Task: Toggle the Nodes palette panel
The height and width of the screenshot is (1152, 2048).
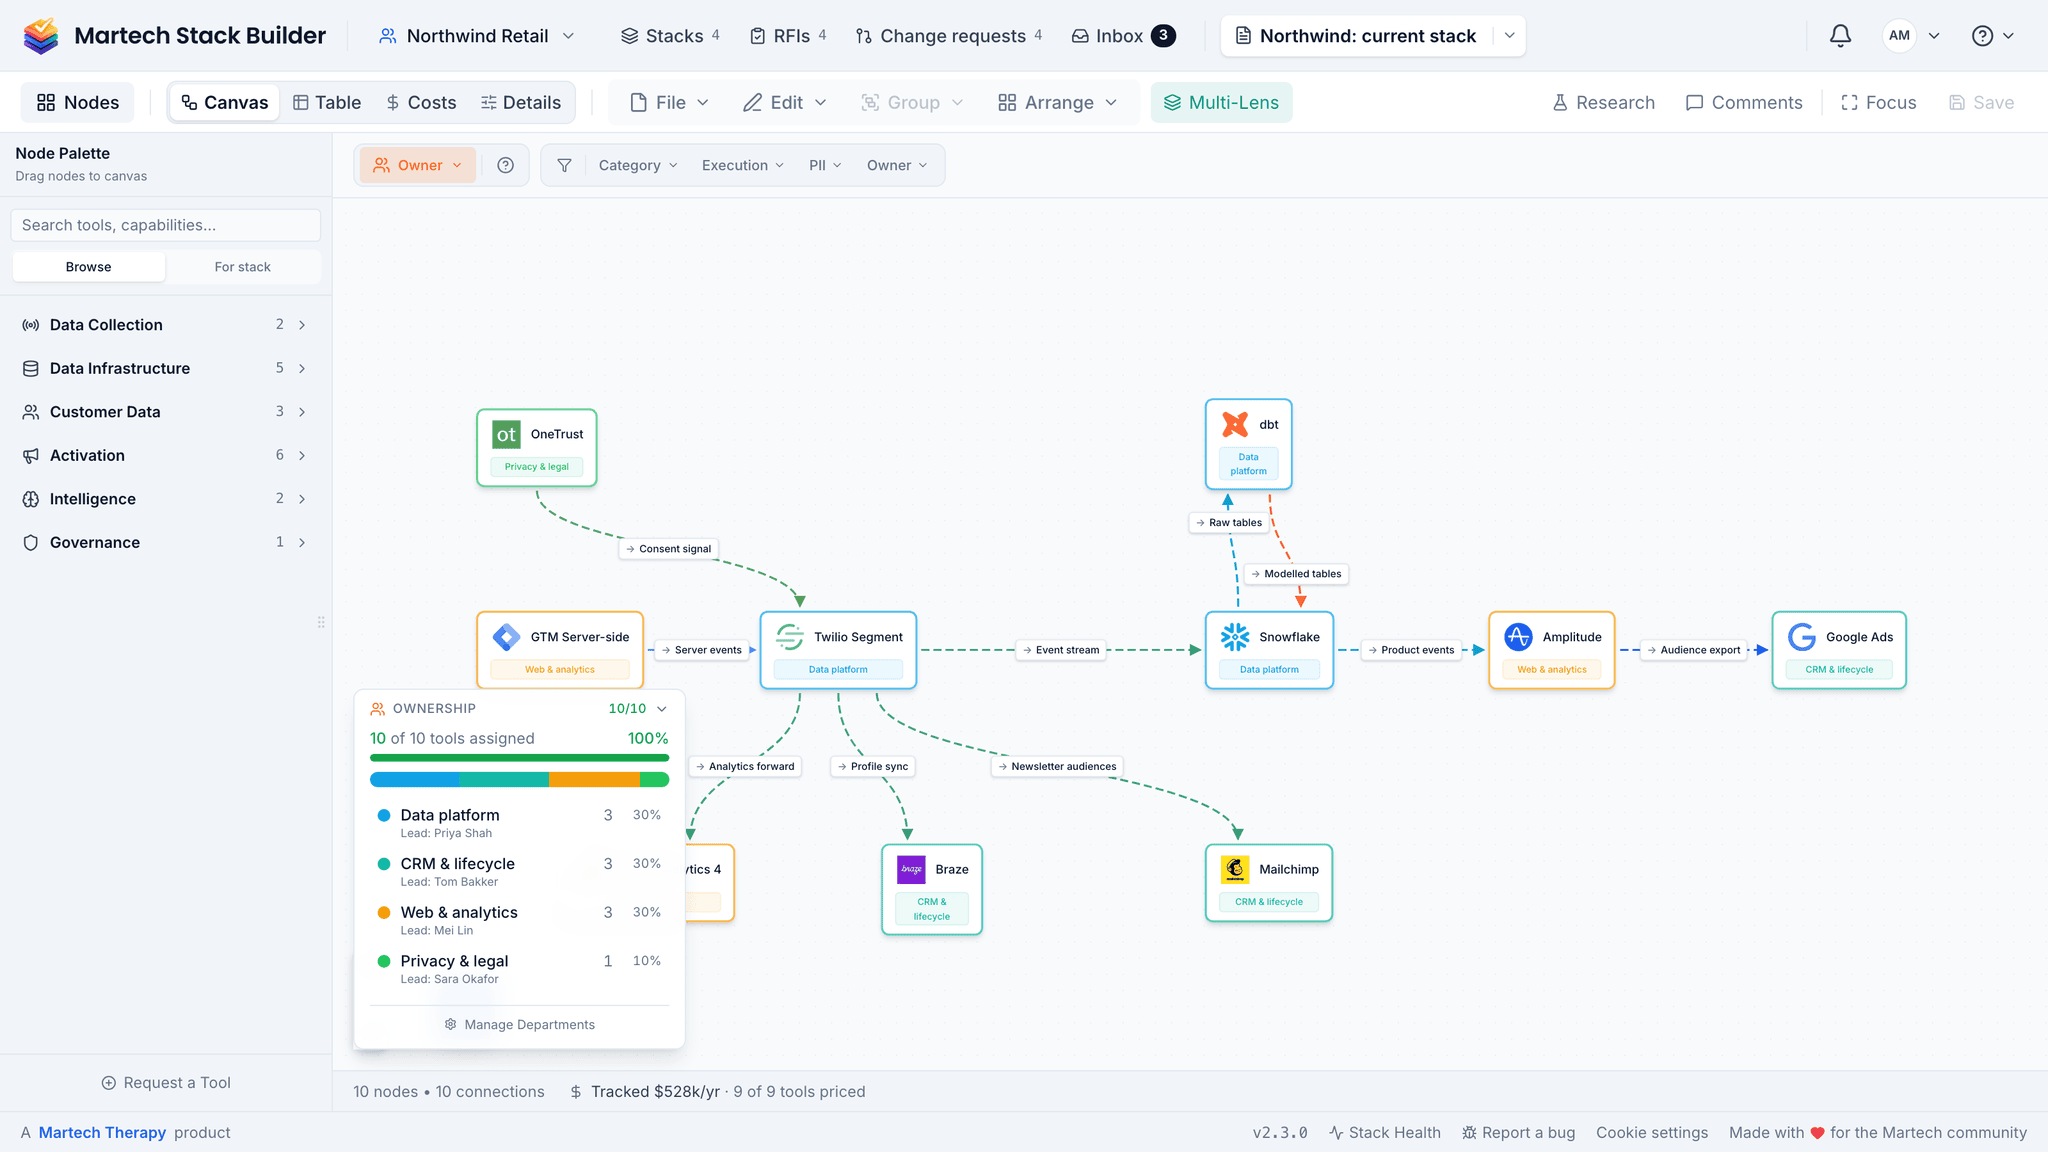Action: 77,103
